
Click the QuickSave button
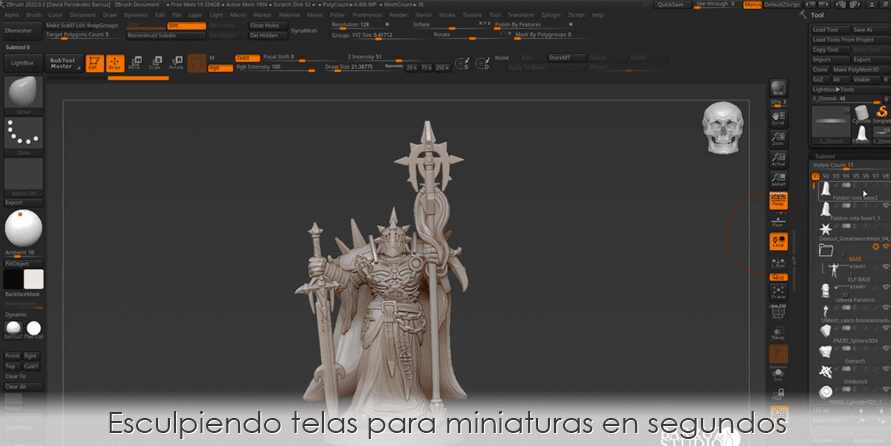(x=669, y=5)
